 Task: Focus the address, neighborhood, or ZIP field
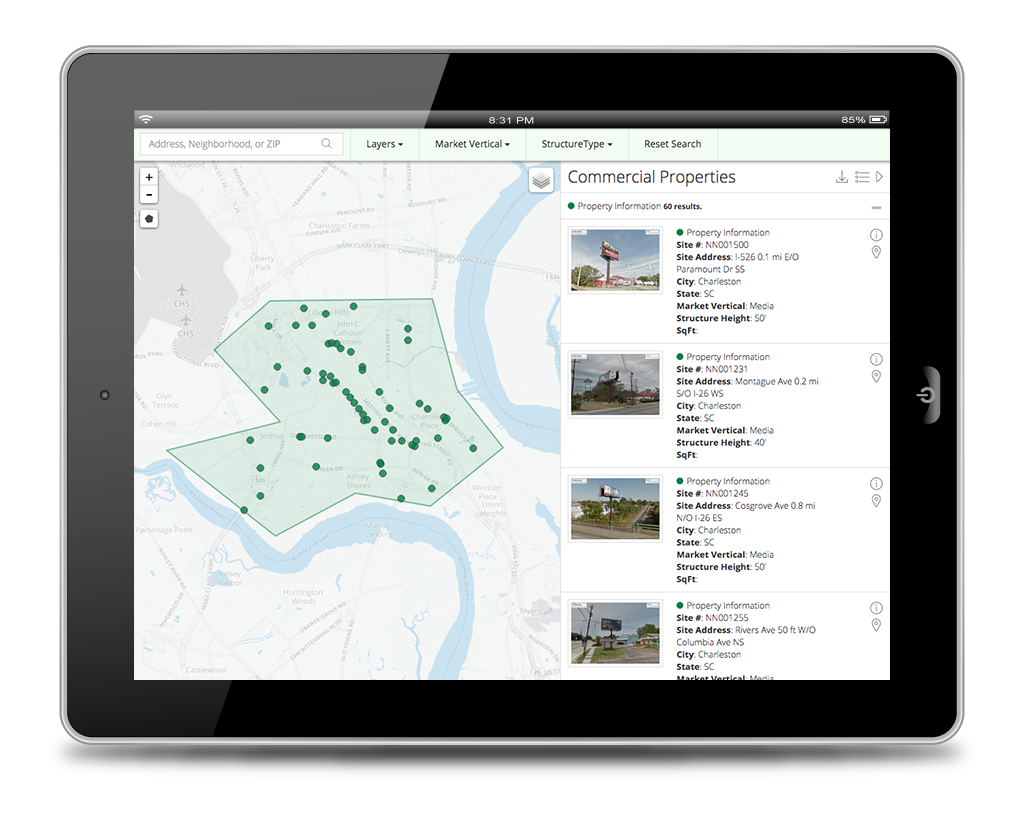click(x=242, y=144)
